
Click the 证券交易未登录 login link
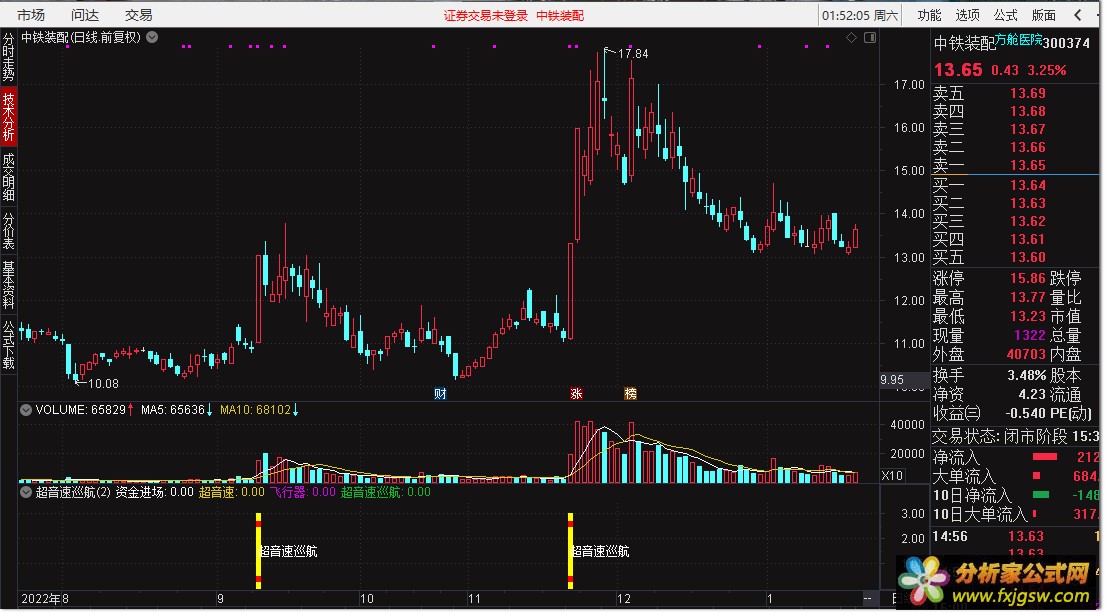(x=485, y=16)
